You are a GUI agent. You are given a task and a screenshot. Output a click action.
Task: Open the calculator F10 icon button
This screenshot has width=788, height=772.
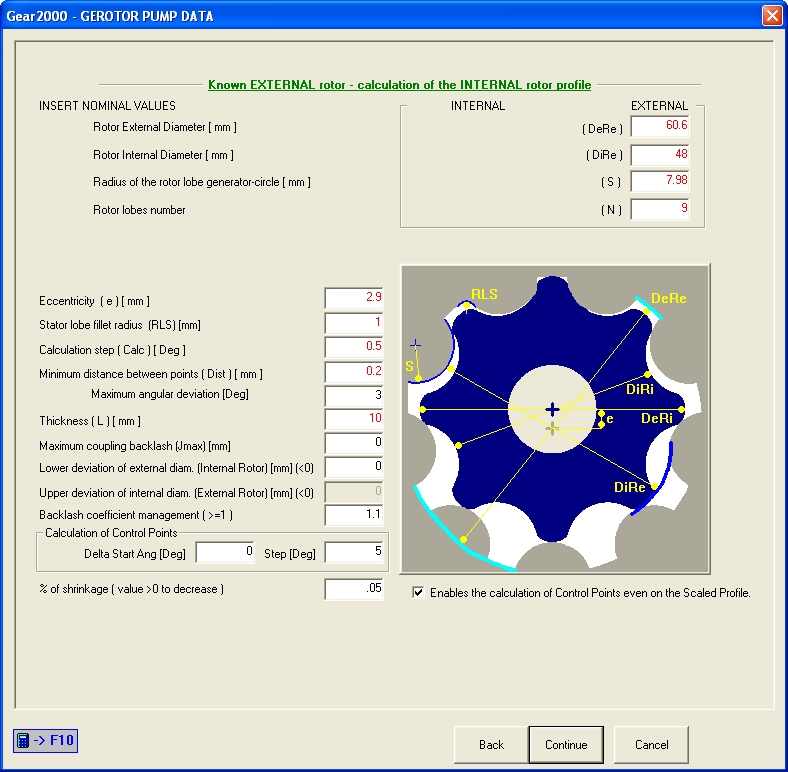click(x=45, y=740)
